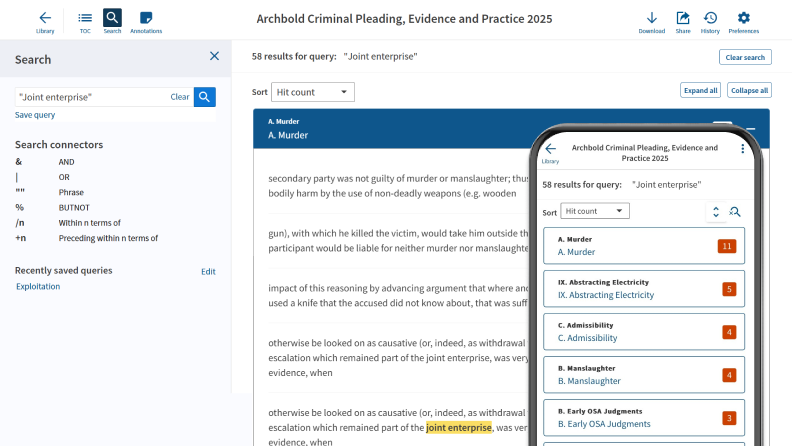Click the Collapse all button
Viewport: 792px width, 446px height.
click(749, 90)
